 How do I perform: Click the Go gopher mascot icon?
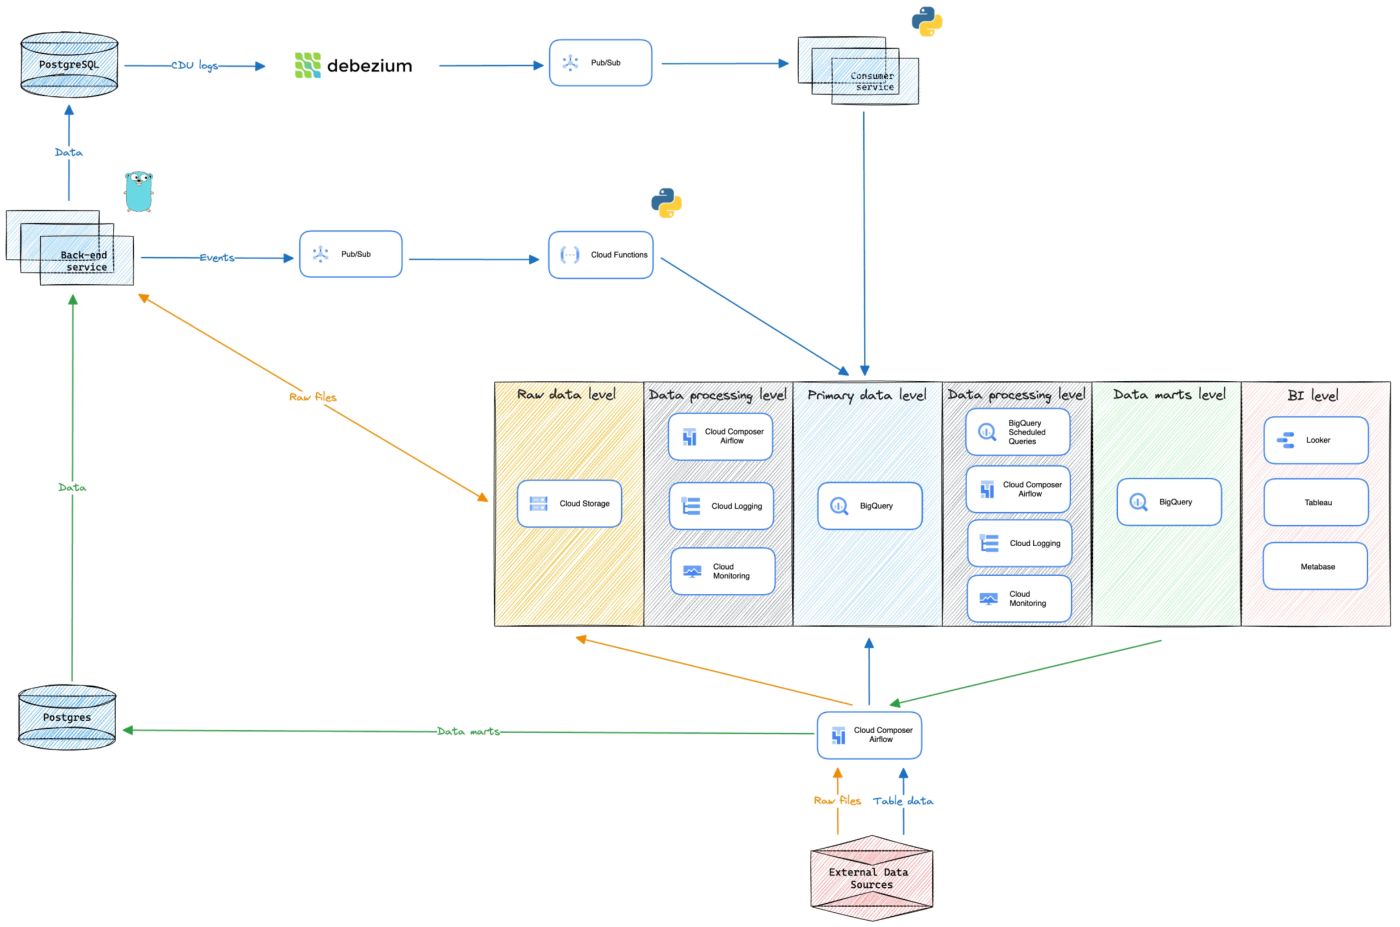(x=138, y=190)
